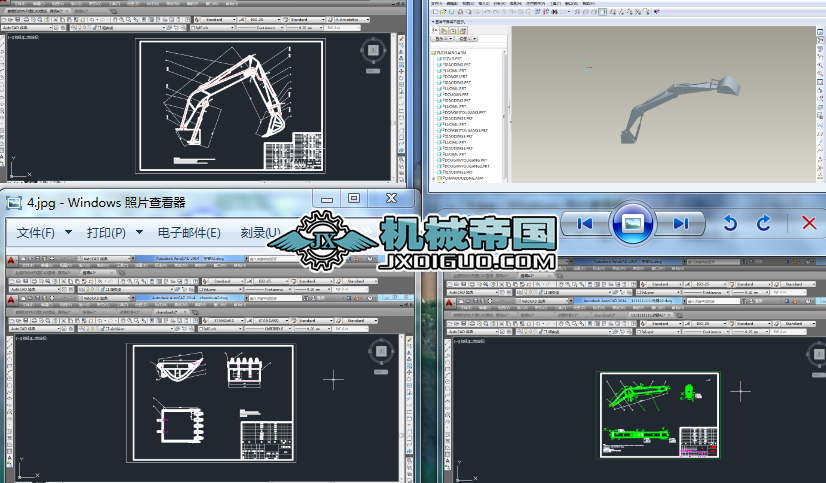The width and height of the screenshot is (826, 483).
Task: Open the 打印(P) menu in Photo Viewer
Action: point(106,232)
